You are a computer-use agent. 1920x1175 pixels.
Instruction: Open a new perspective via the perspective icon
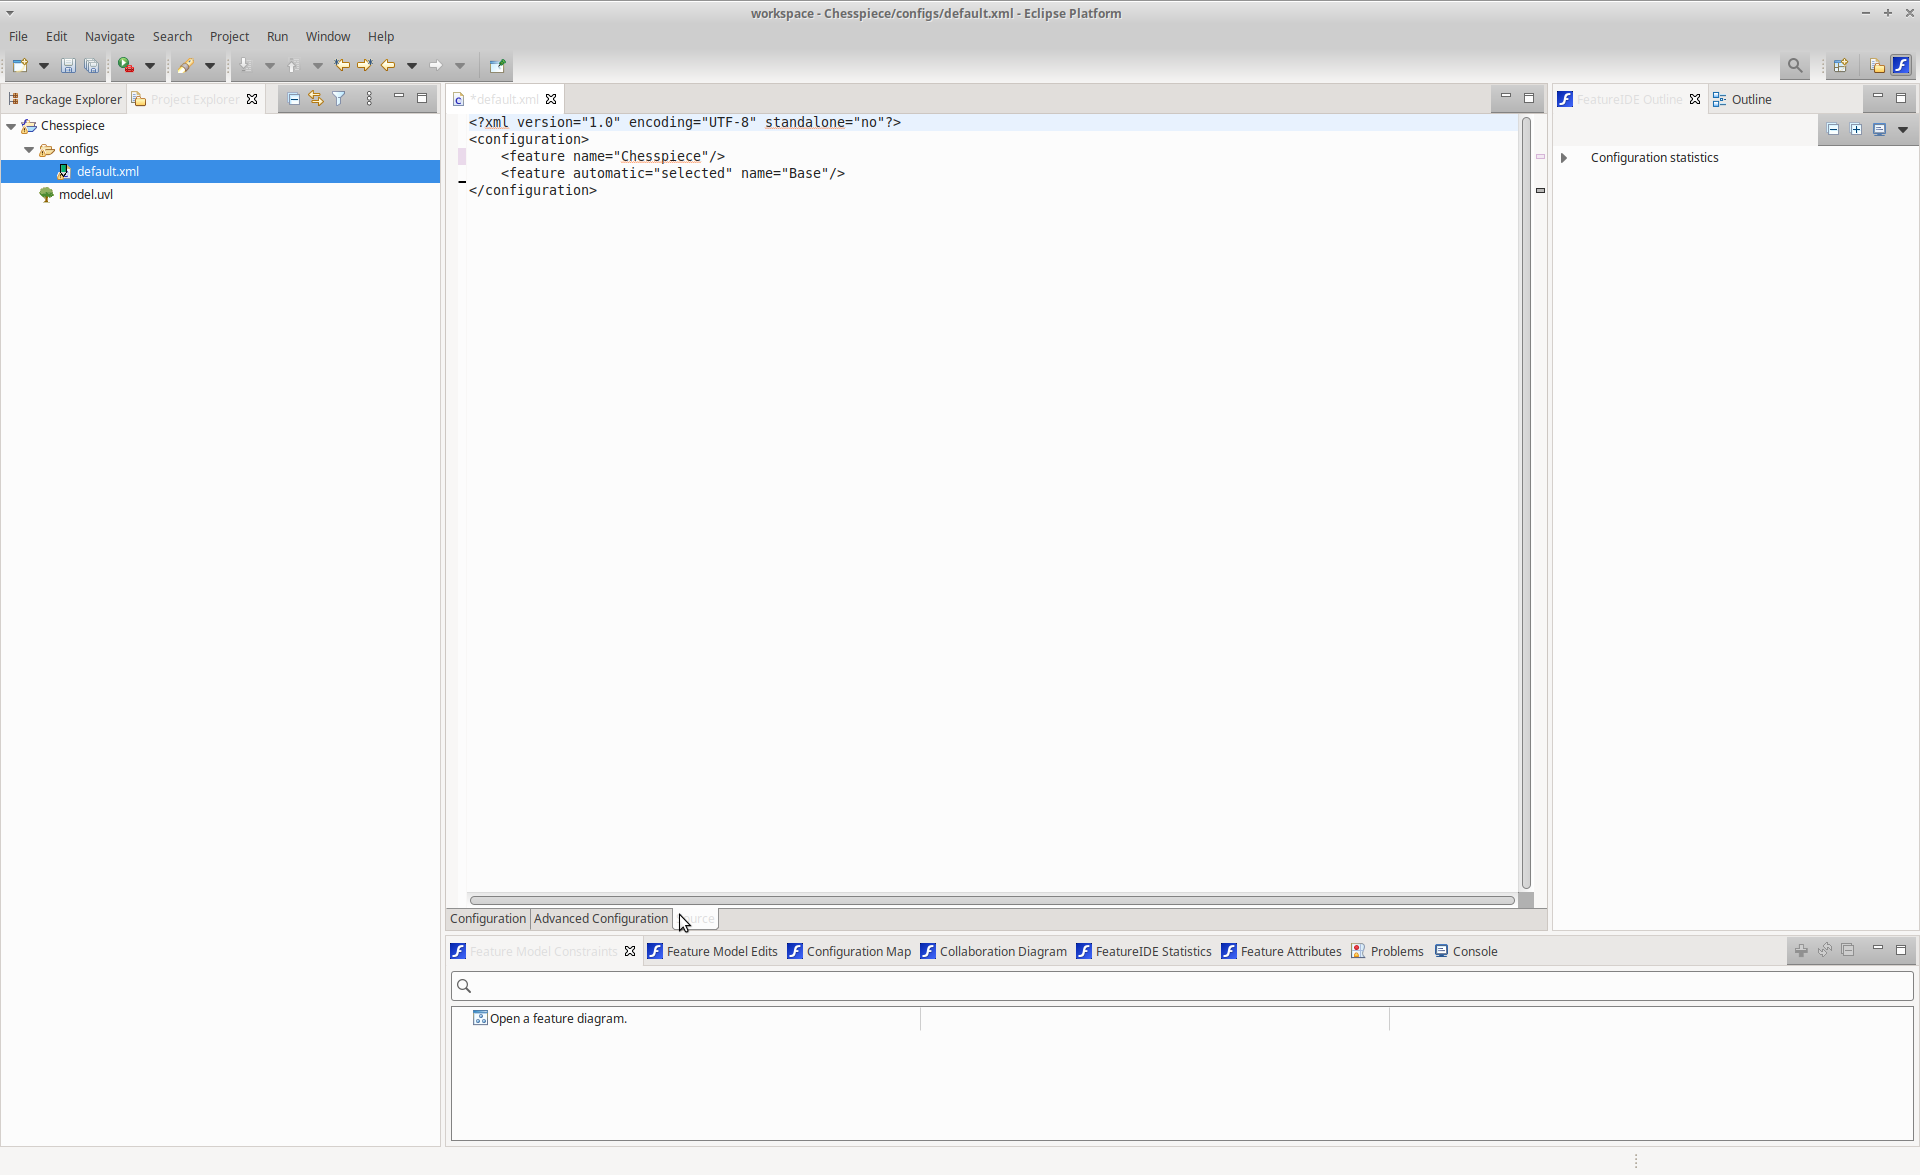pos(1841,65)
